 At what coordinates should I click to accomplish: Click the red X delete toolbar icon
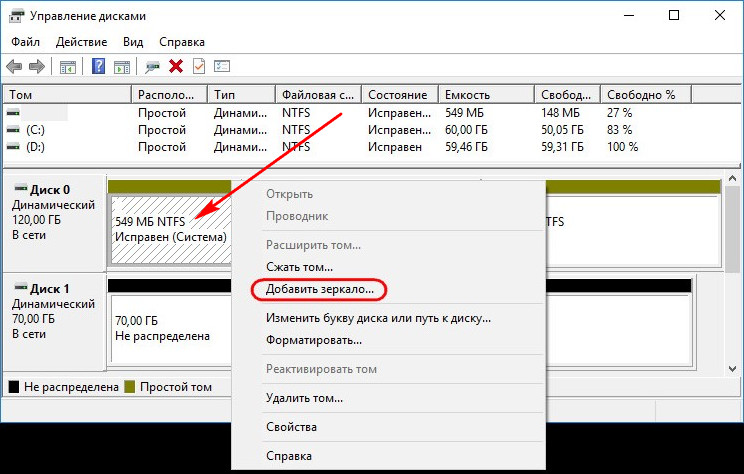click(176, 66)
